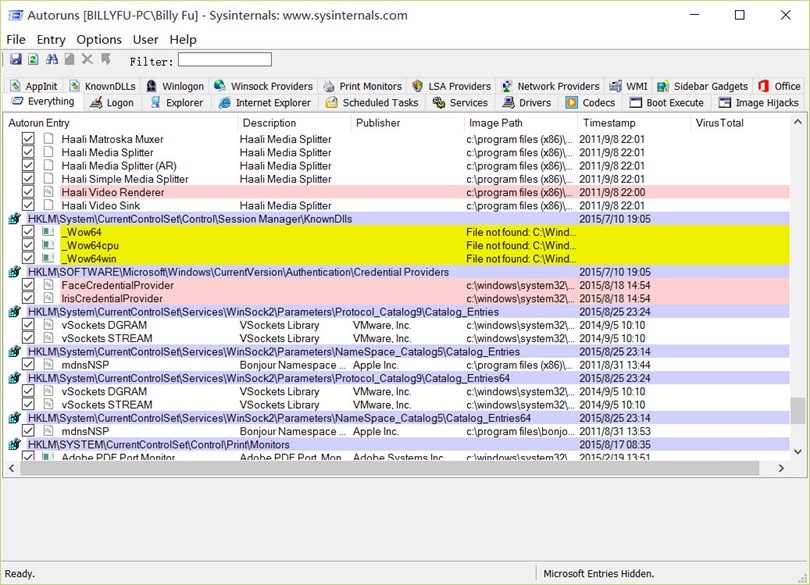Uncheck Haali Media Splitter (AR) entry

coord(28,165)
